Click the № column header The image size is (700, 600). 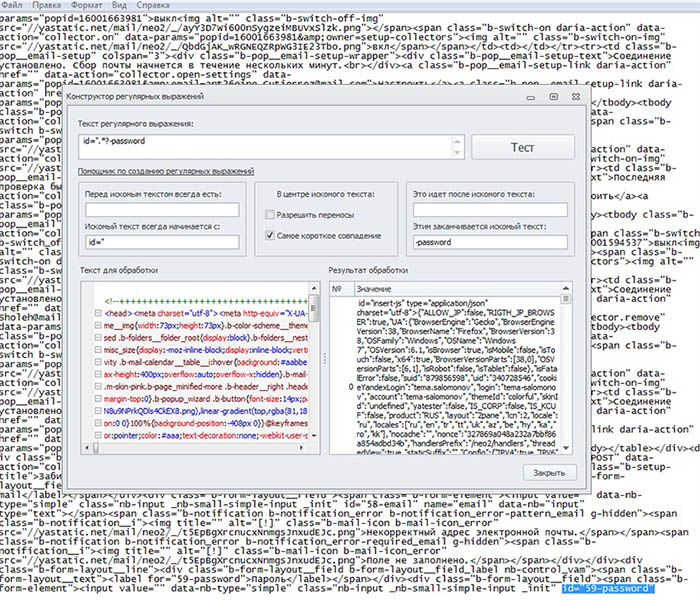coord(342,289)
